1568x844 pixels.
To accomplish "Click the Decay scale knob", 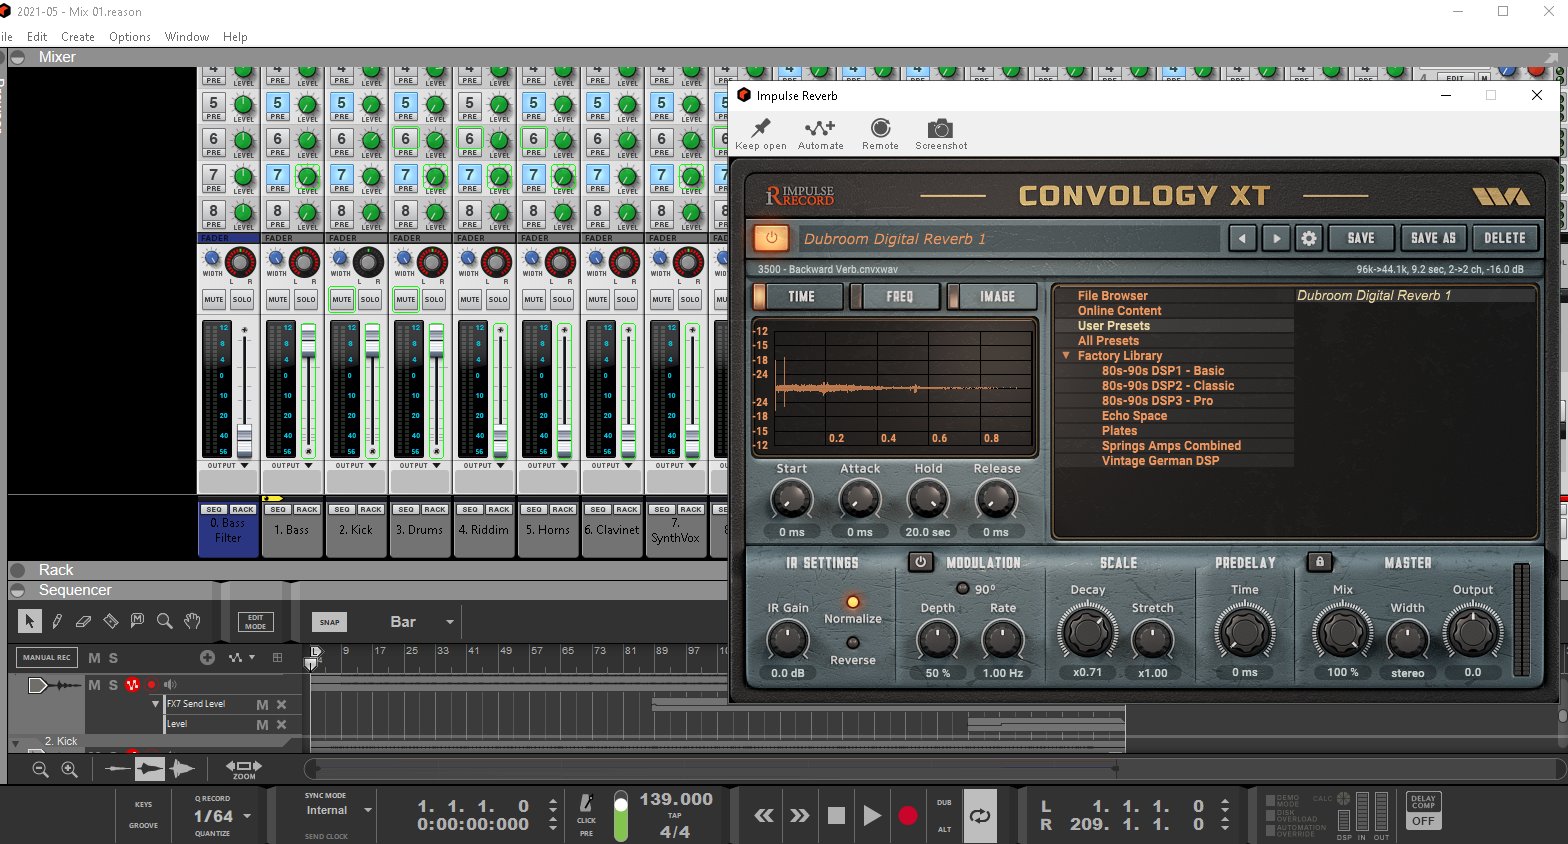I will point(1087,632).
